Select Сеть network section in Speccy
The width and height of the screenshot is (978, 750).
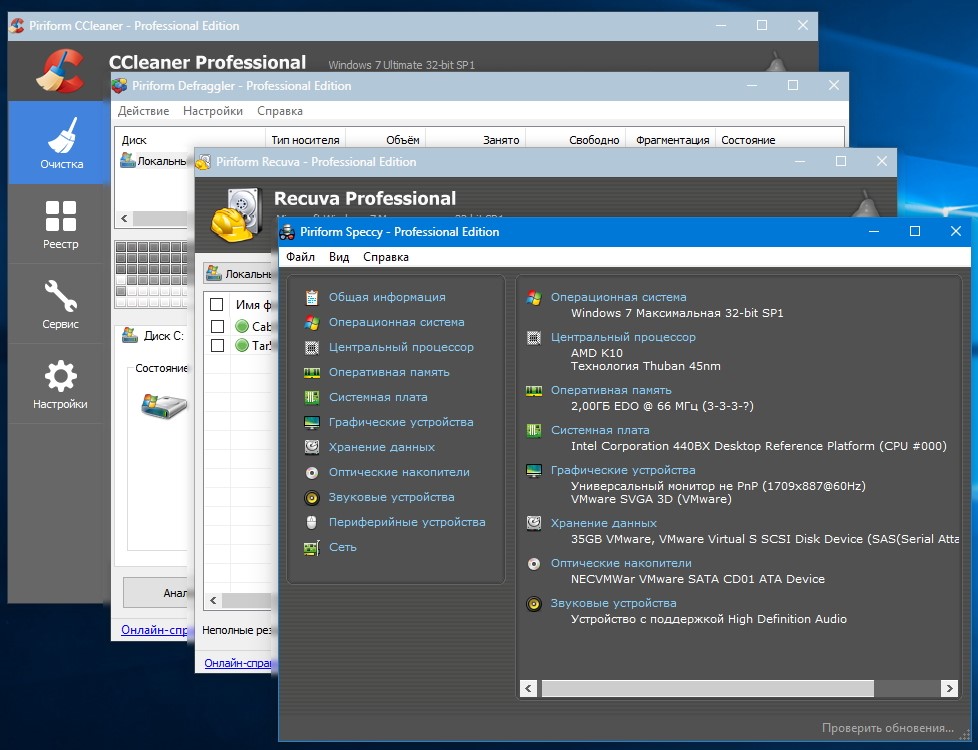pyautogui.click(x=342, y=547)
